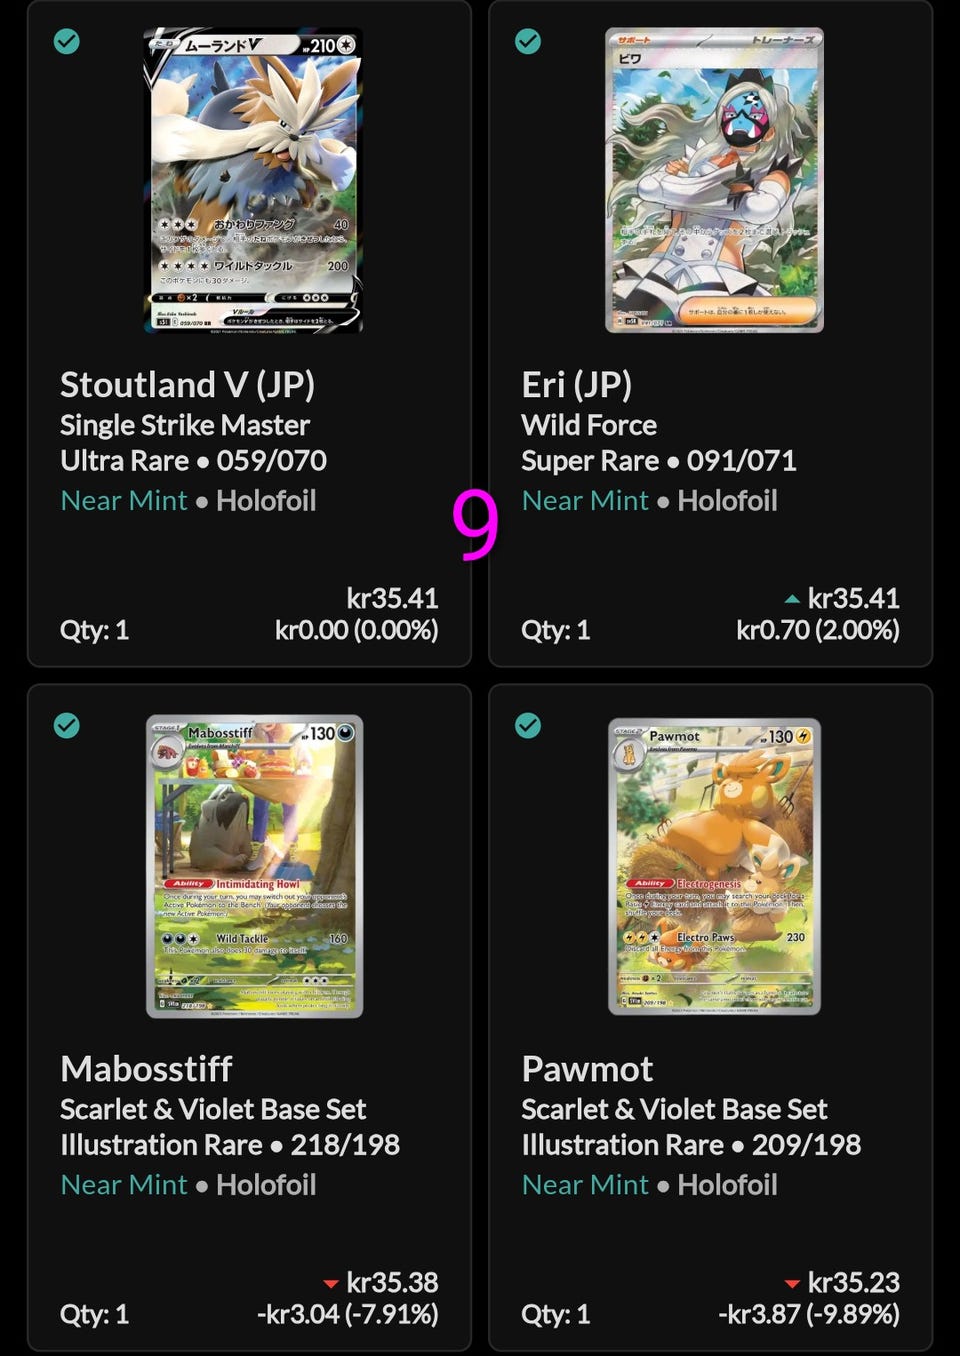The height and width of the screenshot is (1356, 960).
Task: Click the Single Strike Master set name
Action: [x=185, y=426]
